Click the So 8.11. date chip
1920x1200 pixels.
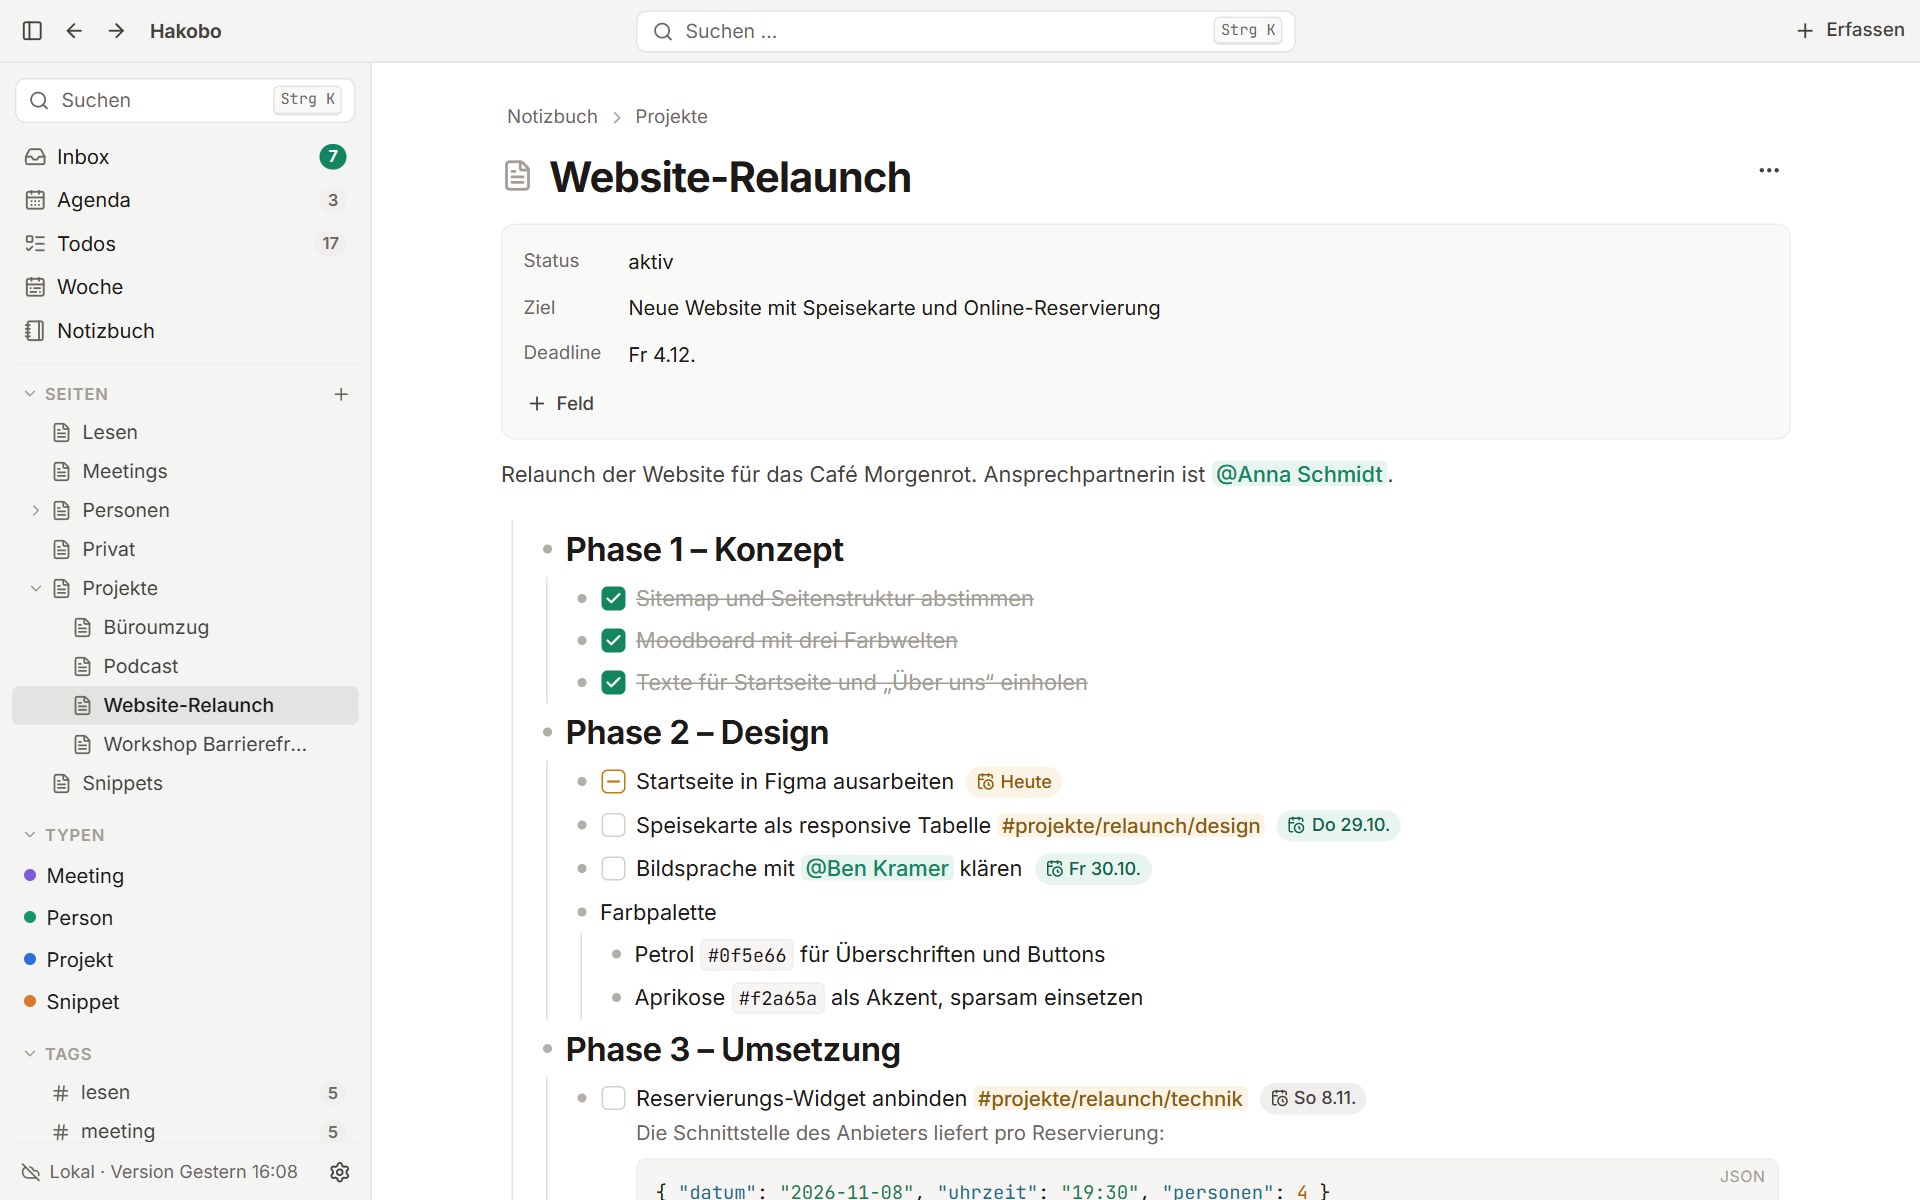click(1313, 1098)
